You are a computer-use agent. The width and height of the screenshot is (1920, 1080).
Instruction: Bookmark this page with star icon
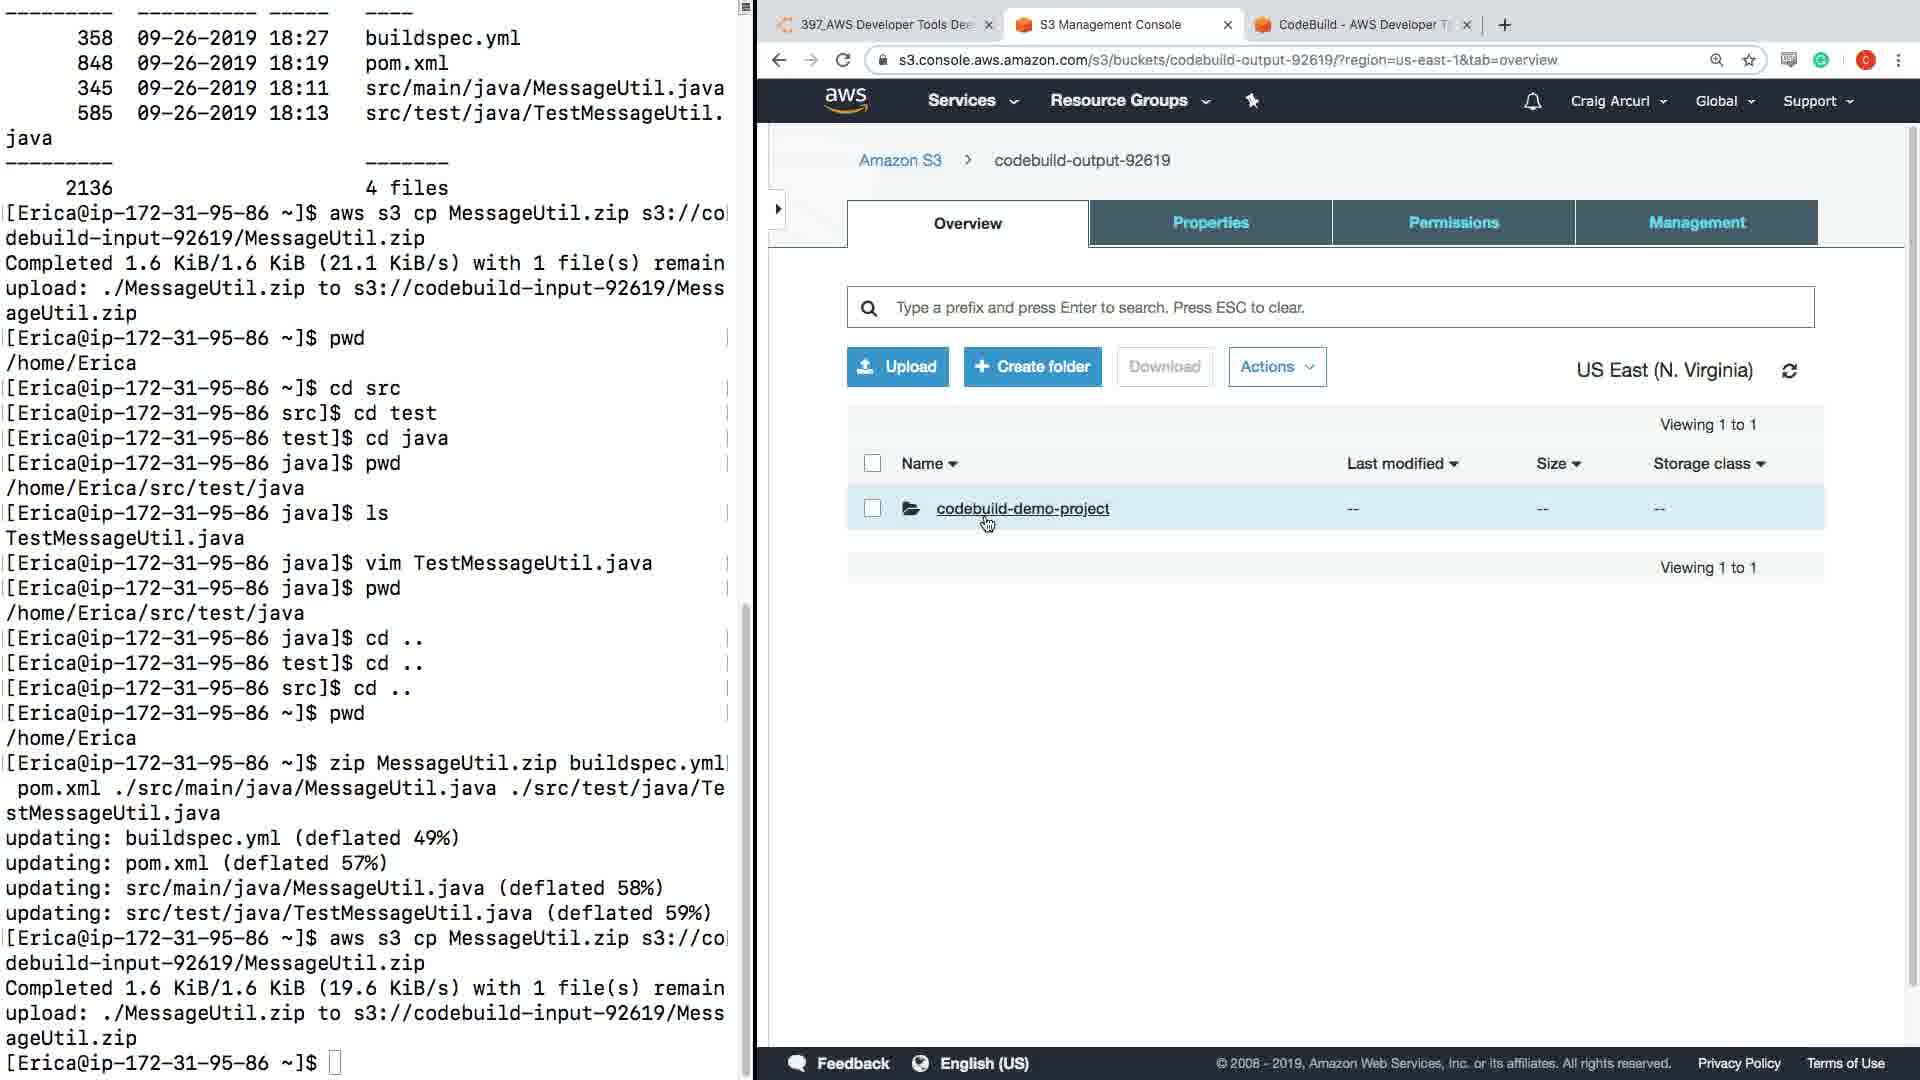click(1749, 60)
